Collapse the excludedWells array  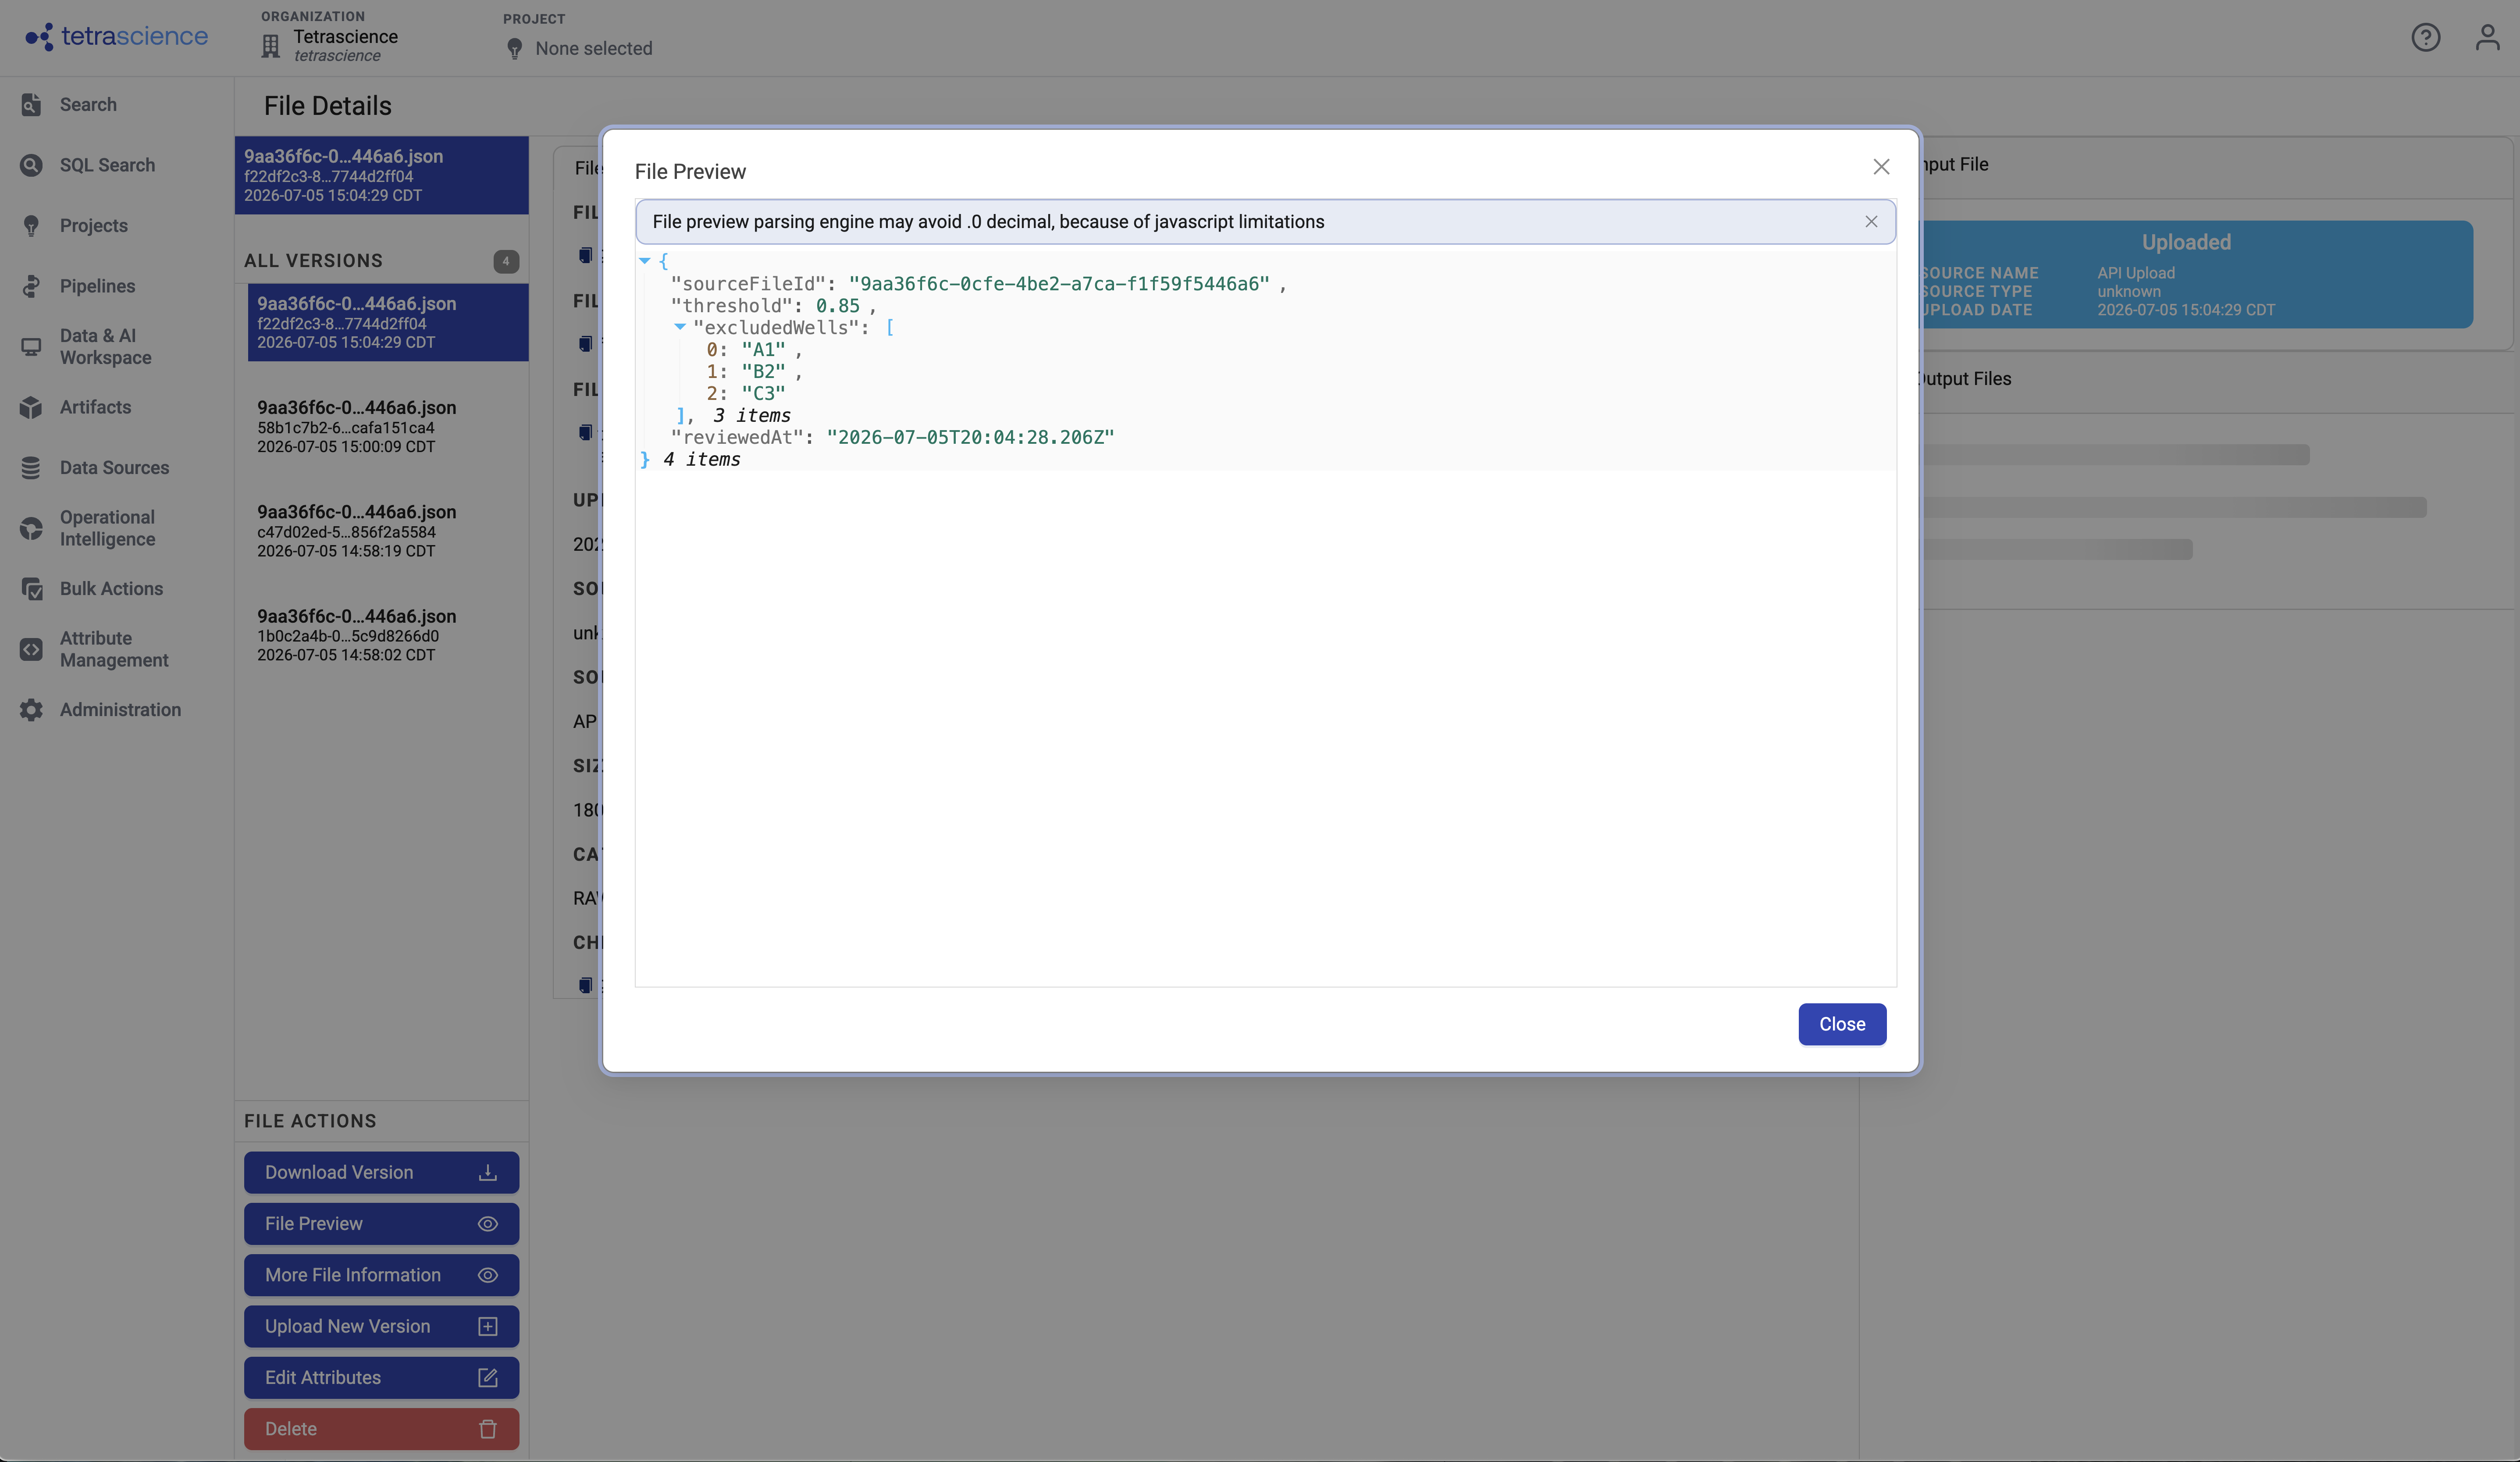[x=680, y=327]
